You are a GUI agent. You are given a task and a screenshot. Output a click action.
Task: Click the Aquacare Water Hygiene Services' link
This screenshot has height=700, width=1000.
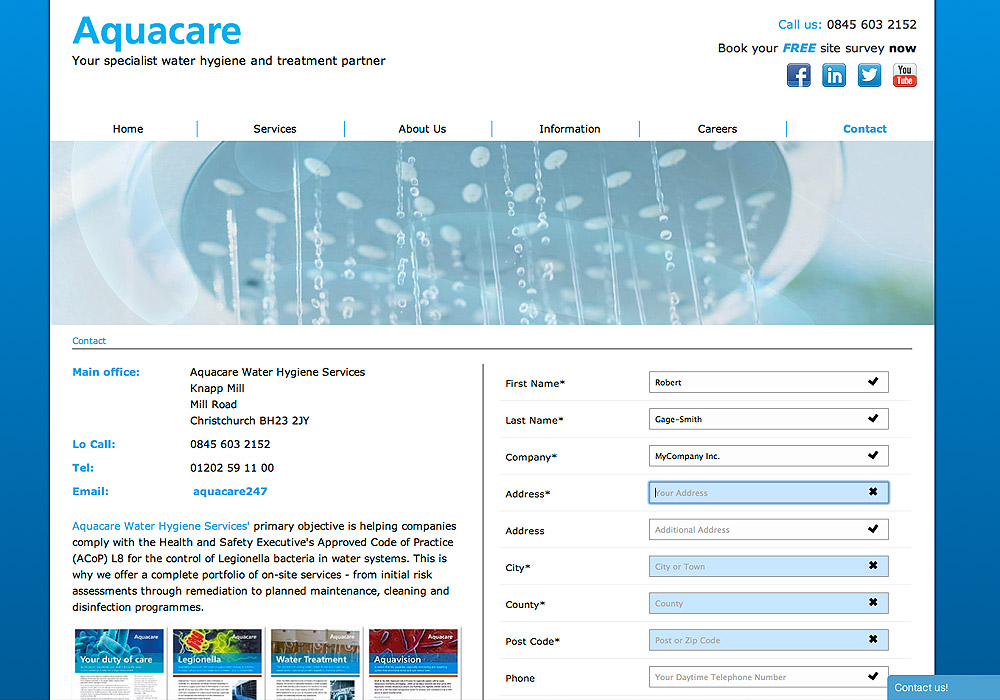click(x=161, y=526)
